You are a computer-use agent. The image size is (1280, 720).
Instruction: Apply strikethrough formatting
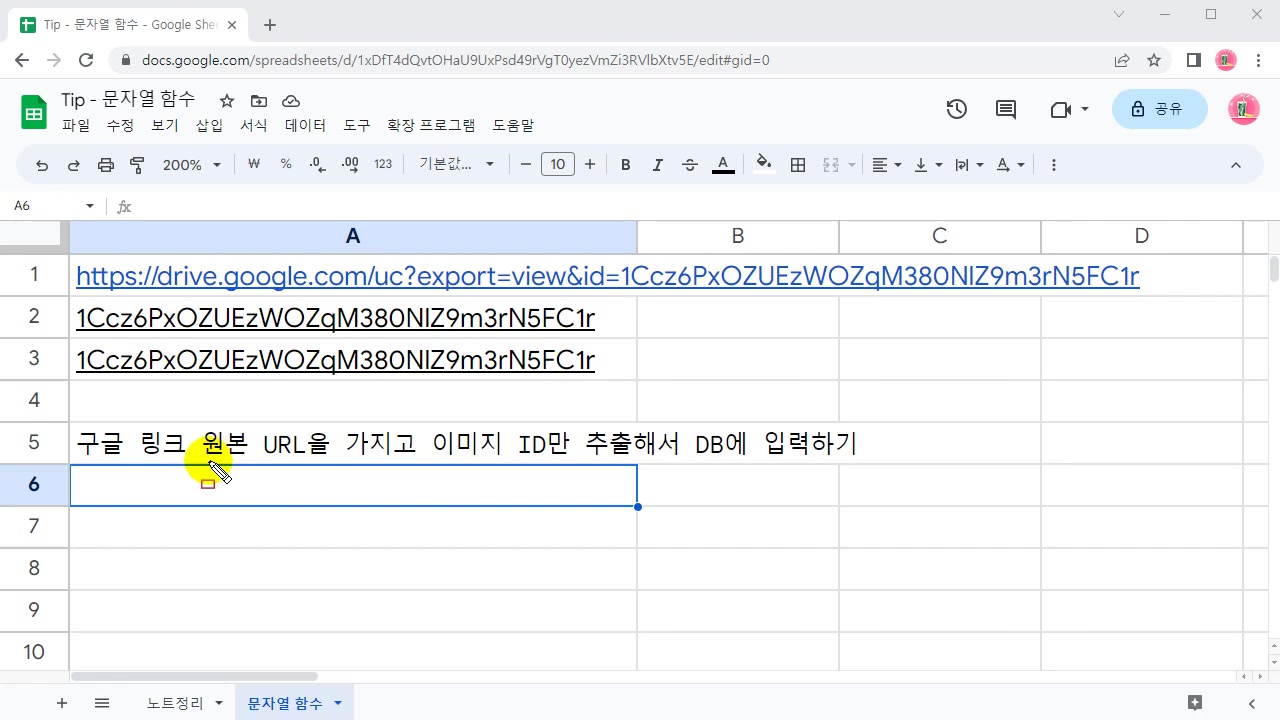click(689, 164)
